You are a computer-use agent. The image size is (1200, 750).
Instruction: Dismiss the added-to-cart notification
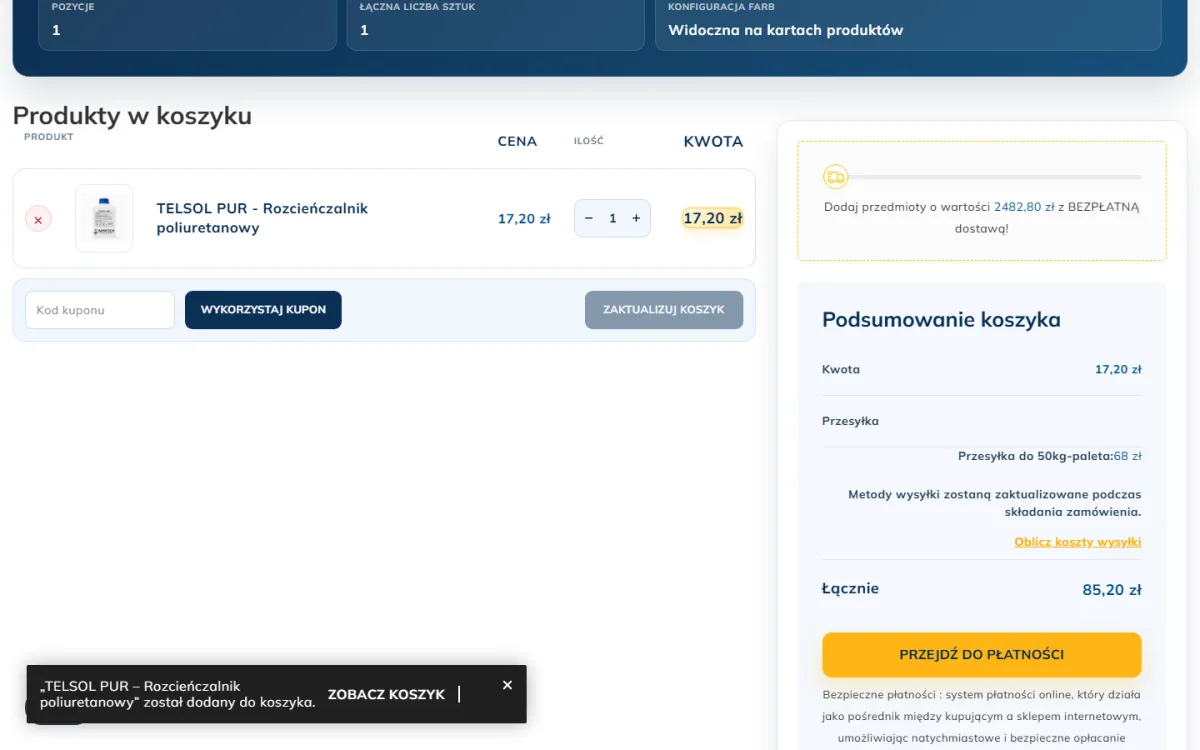click(507, 685)
